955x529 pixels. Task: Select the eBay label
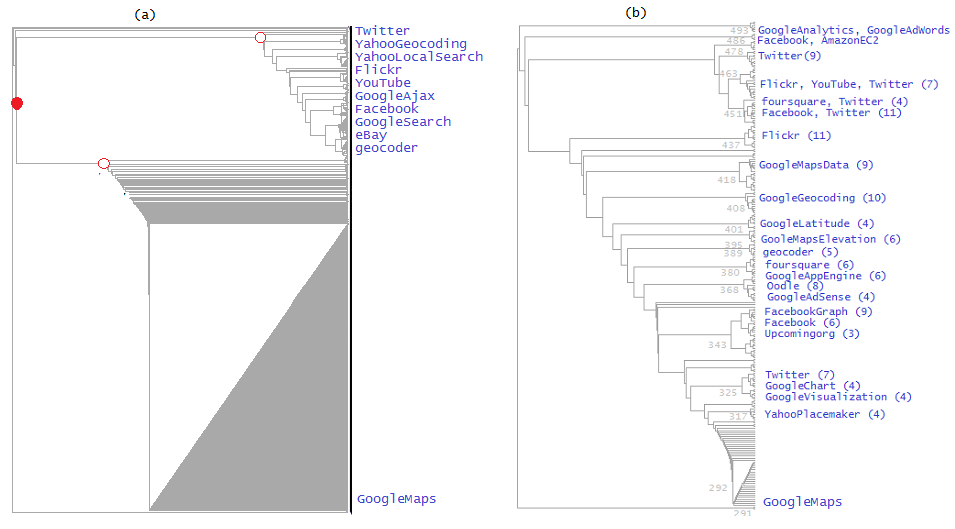pyautogui.click(x=371, y=135)
